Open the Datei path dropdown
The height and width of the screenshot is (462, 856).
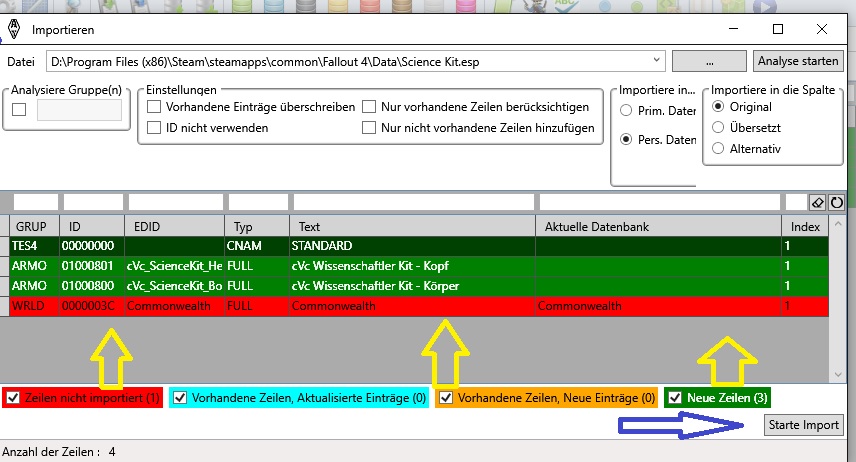(x=656, y=61)
